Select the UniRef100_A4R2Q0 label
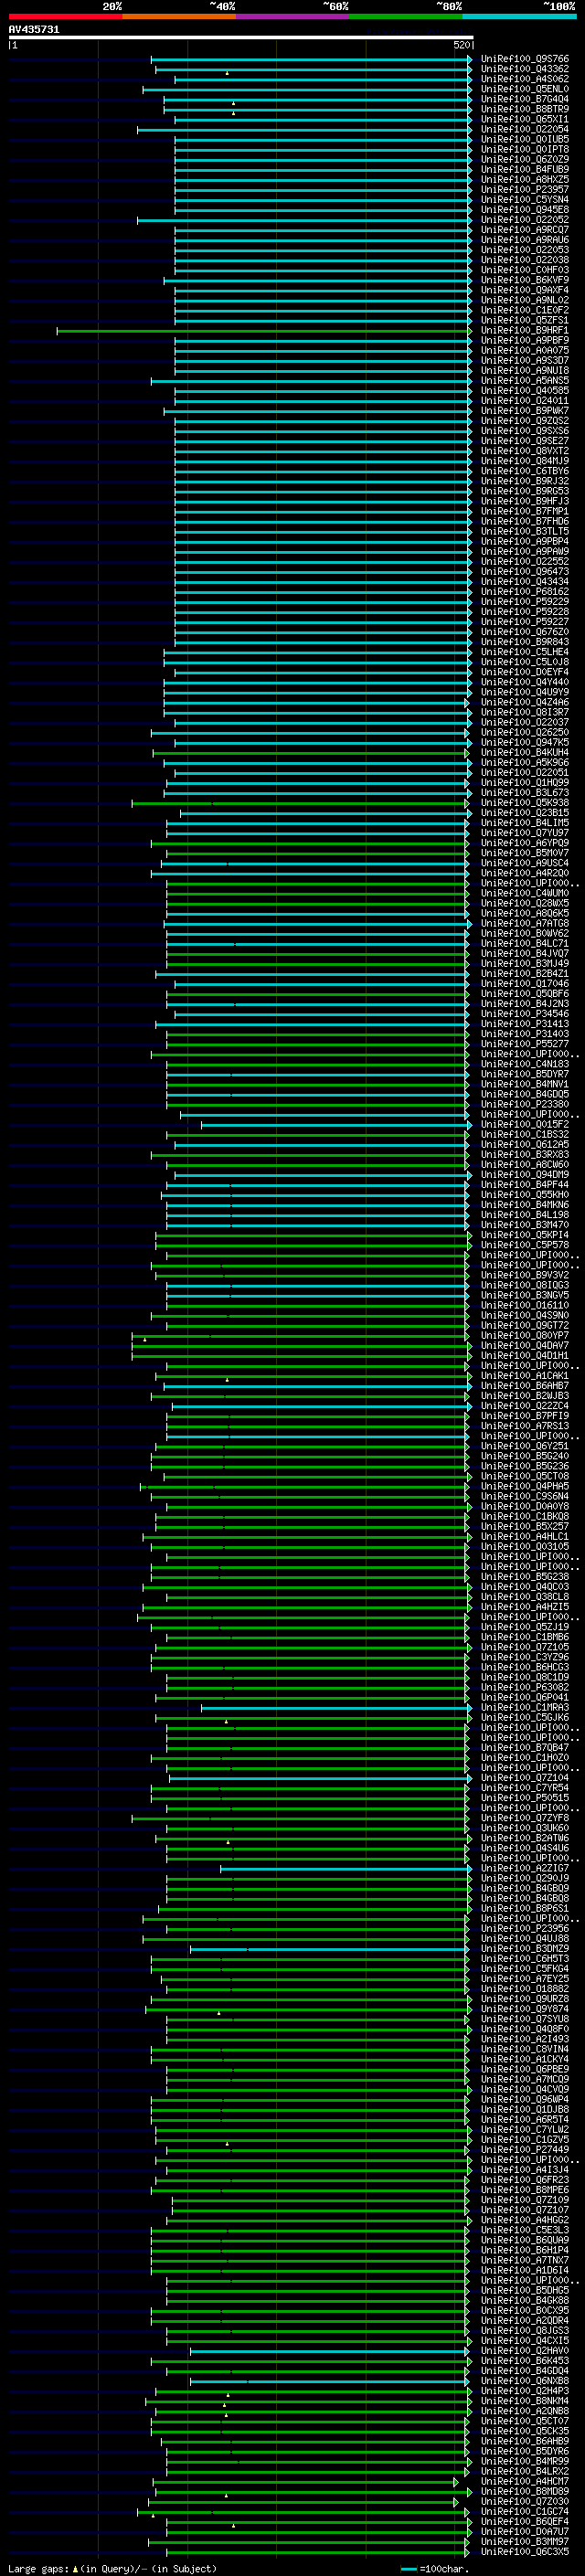585x2576 pixels. tap(524, 873)
